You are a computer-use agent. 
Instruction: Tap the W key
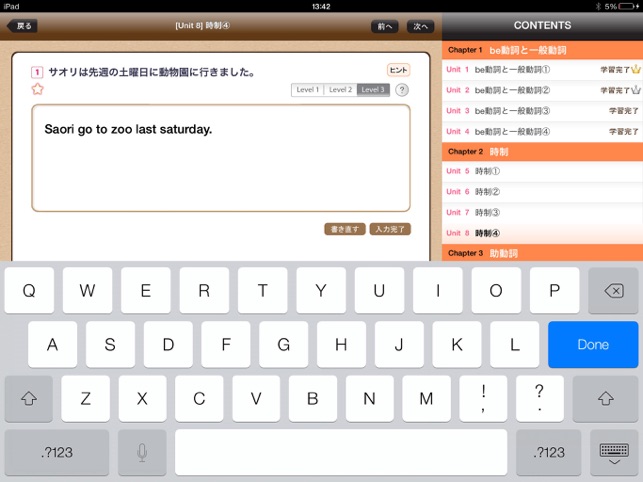click(87, 290)
